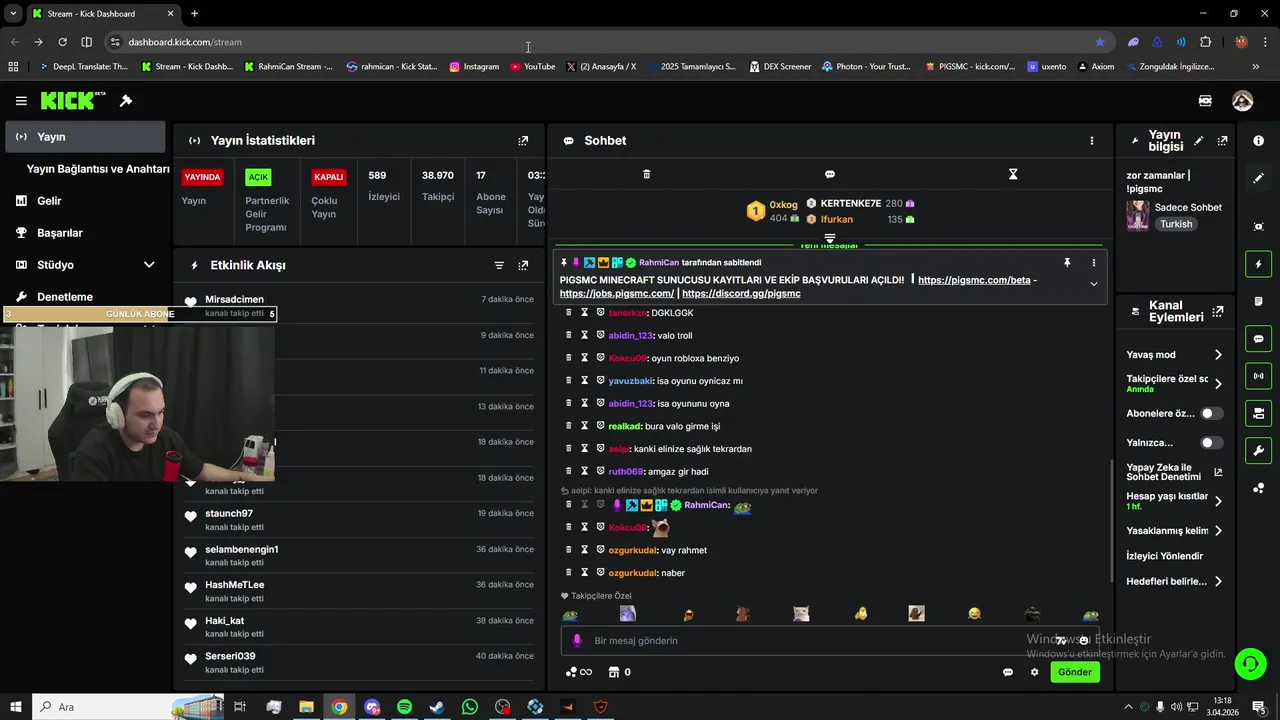
Task: Open Hedefleri belirle arrow
Action: (x=1218, y=581)
